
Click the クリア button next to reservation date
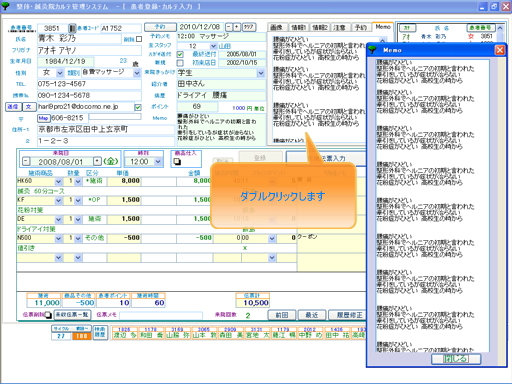point(249,27)
